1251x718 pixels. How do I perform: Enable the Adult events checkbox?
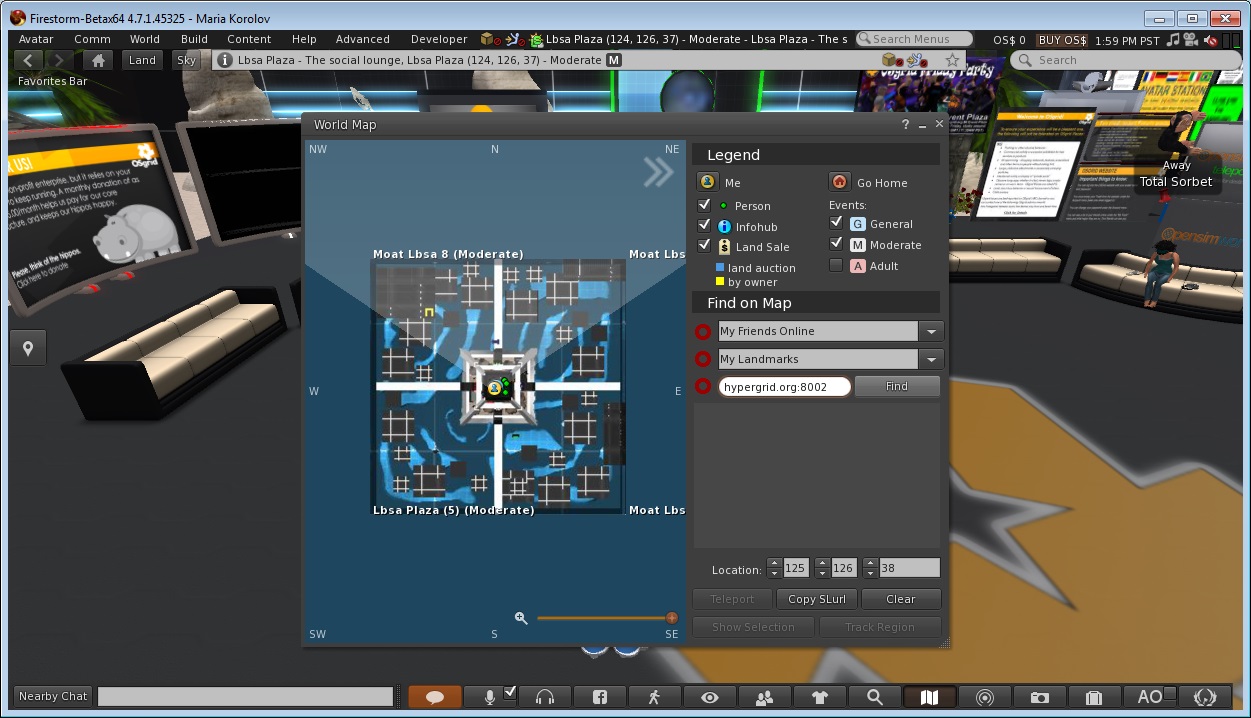[836, 265]
